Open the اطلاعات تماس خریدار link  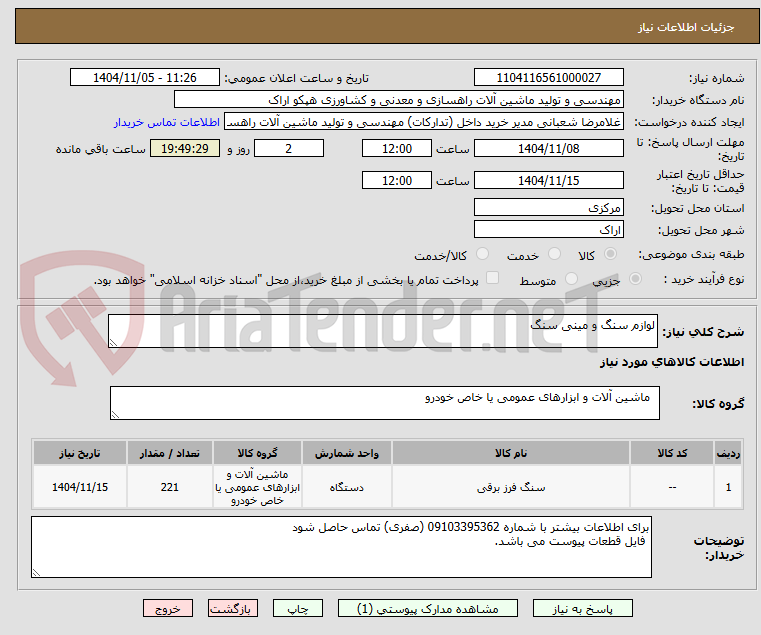coord(167,122)
